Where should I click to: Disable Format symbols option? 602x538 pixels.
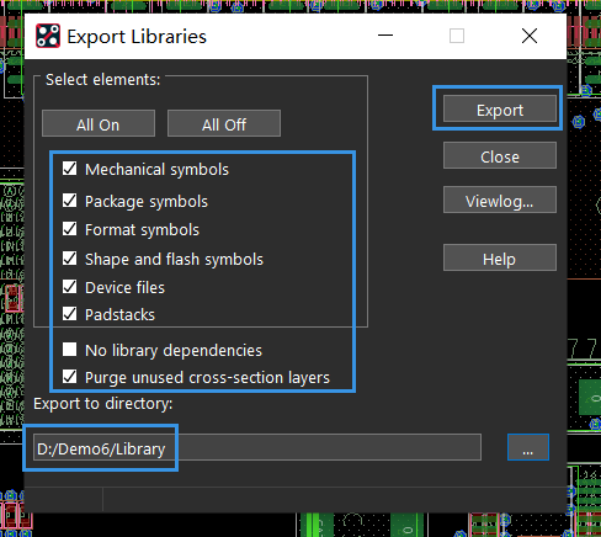[70, 229]
